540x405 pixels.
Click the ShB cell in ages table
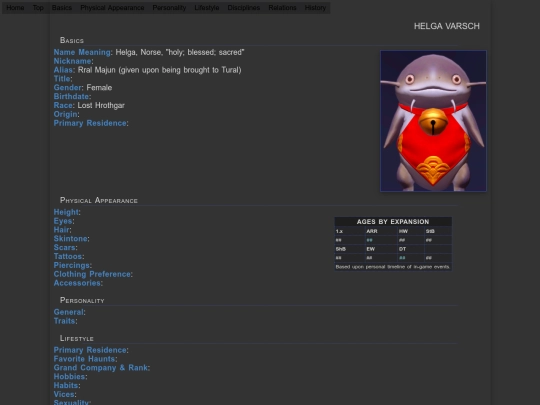[x=350, y=249]
